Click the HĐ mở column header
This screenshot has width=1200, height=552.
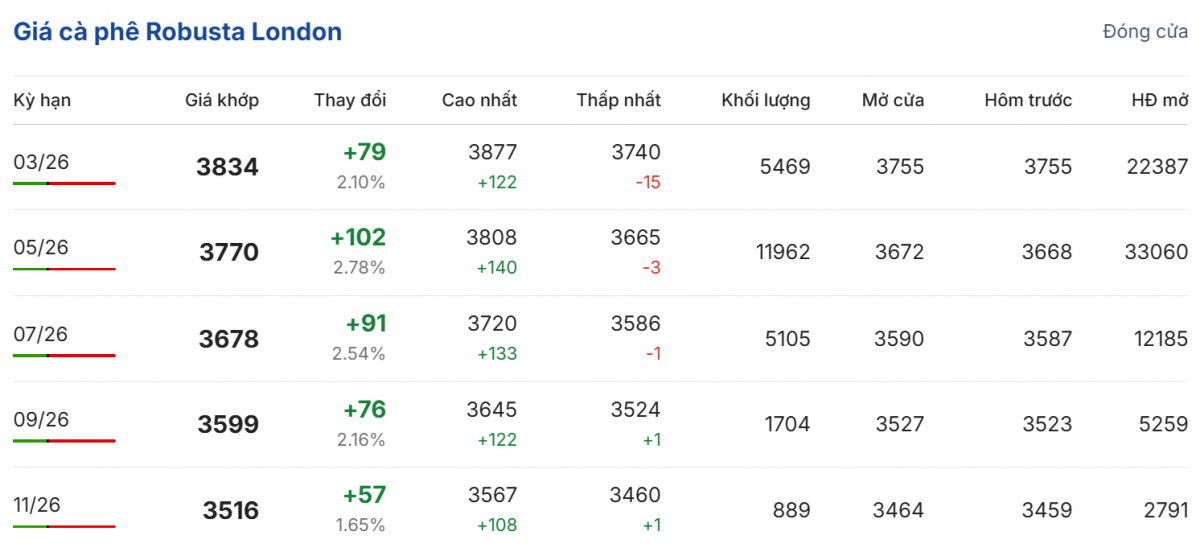click(1160, 100)
